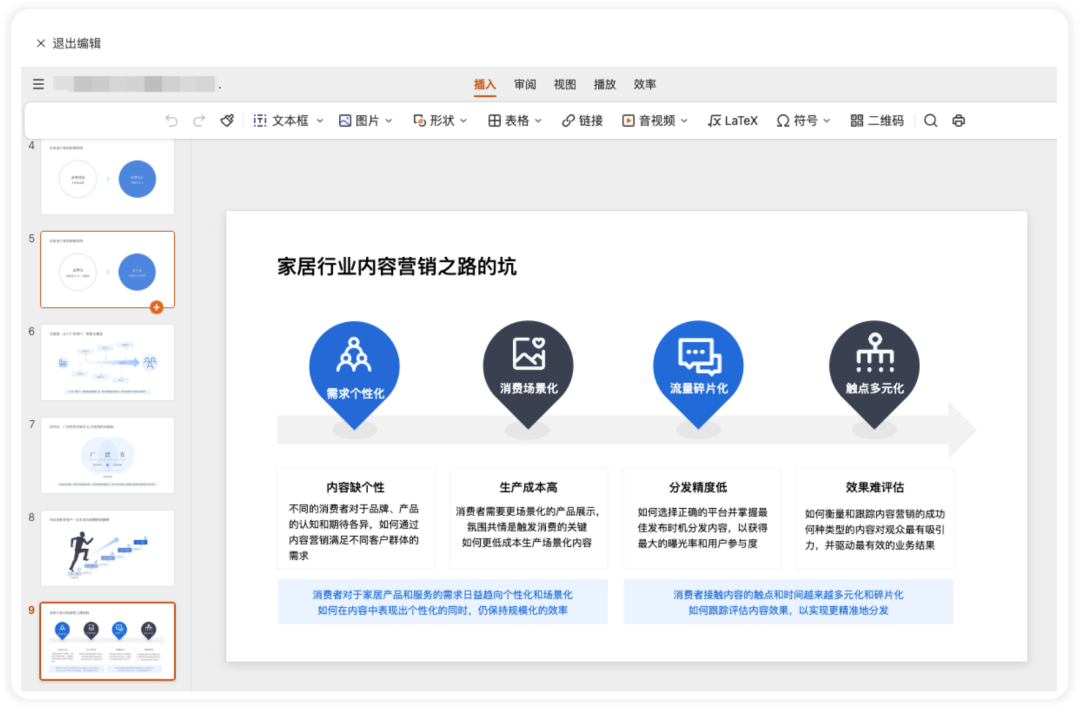Image resolution: width=1080 pixels, height=709 pixels.
Task: Click orange plus button on slide 5
Action: pos(156,307)
